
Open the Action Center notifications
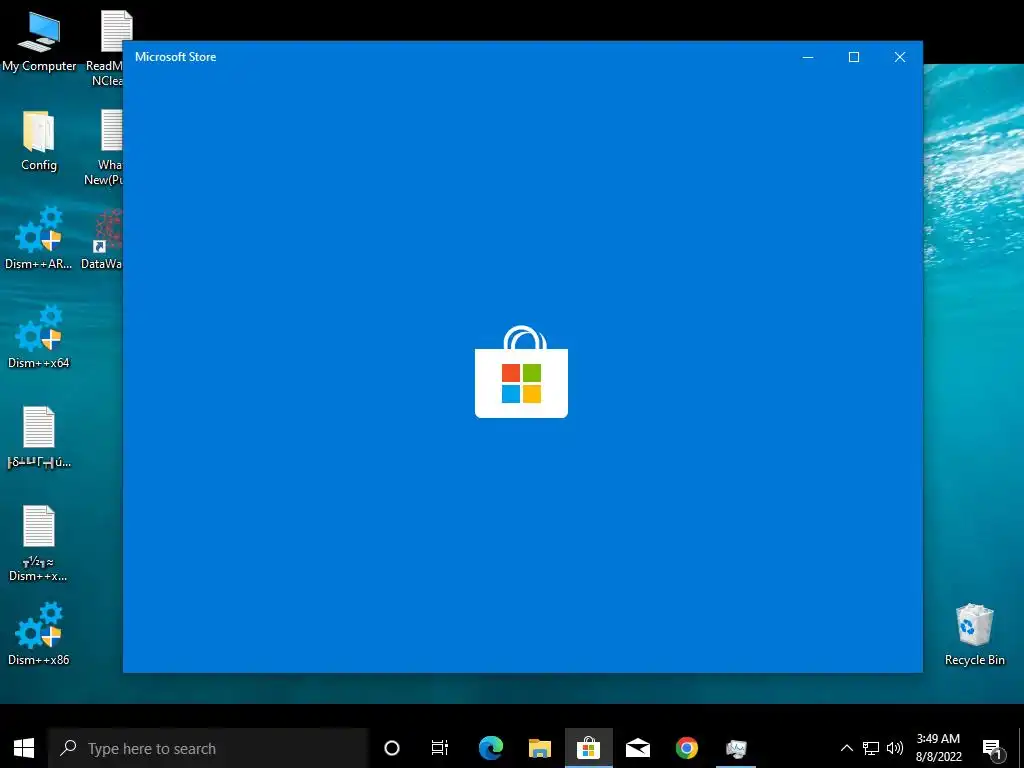coord(993,748)
